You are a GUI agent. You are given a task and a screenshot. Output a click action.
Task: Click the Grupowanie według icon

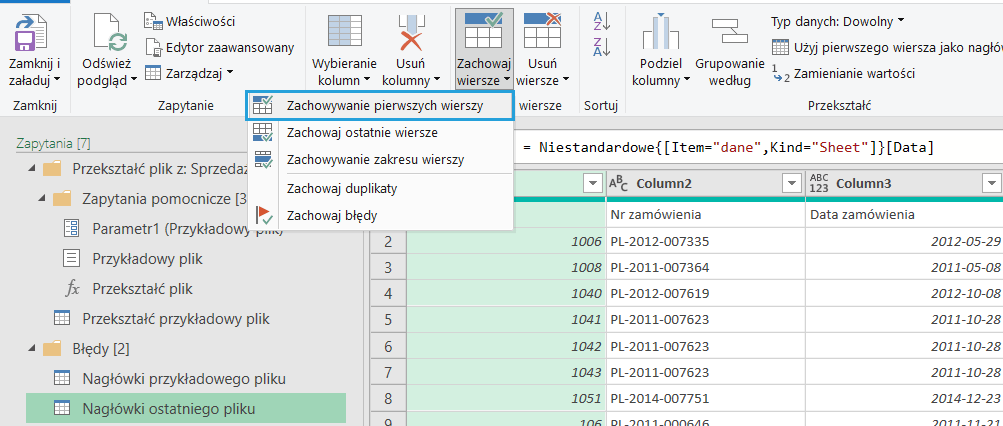click(x=730, y=32)
